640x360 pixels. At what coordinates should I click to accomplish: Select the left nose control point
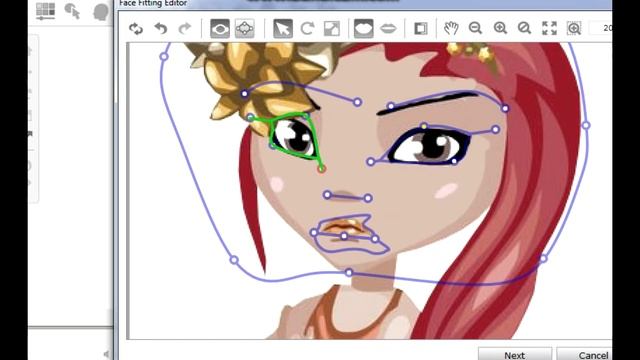click(x=327, y=195)
